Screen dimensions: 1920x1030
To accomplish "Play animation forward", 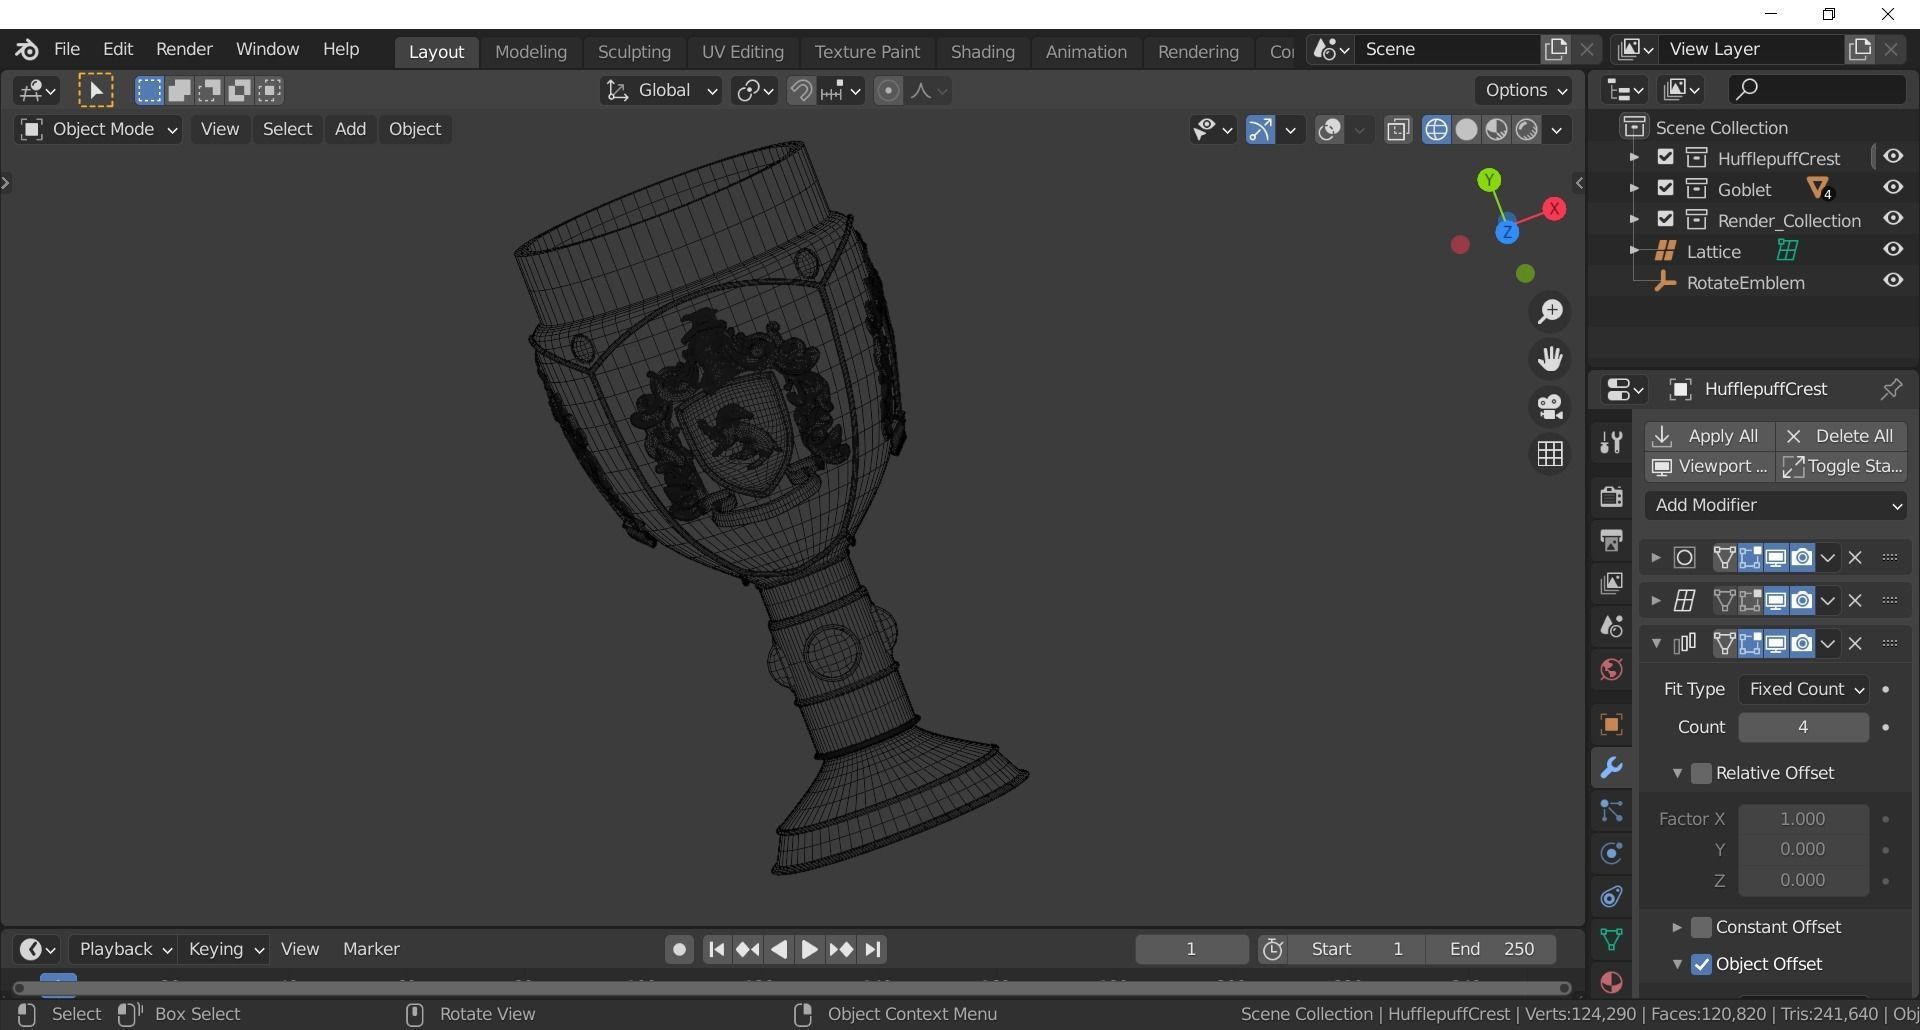I will click(x=810, y=949).
